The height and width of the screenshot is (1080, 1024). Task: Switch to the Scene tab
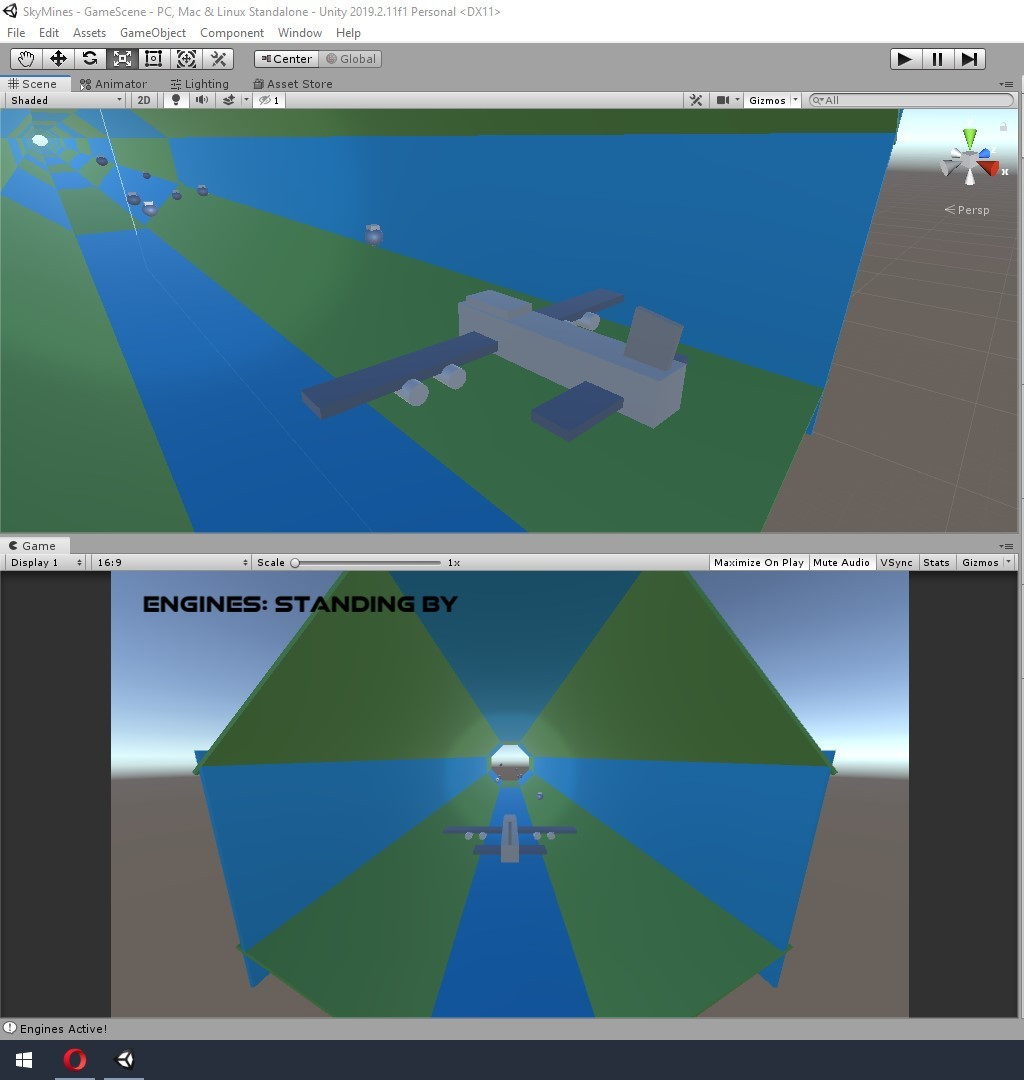point(33,83)
